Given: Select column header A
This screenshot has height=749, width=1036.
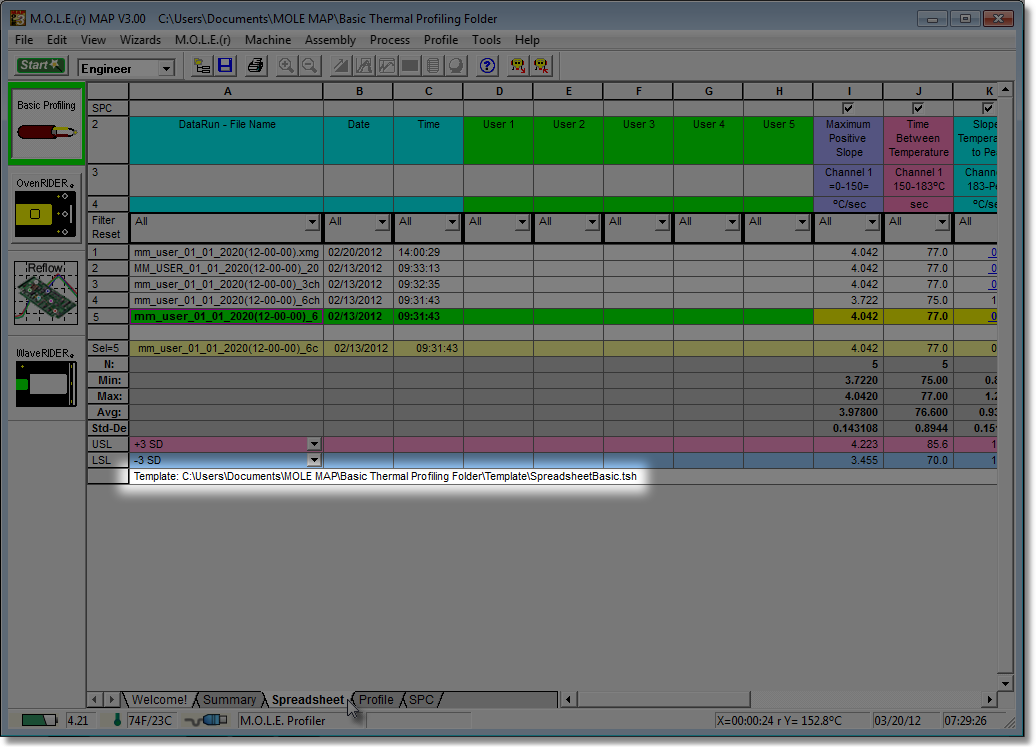Looking at the screenshot, I should (227, 91).
